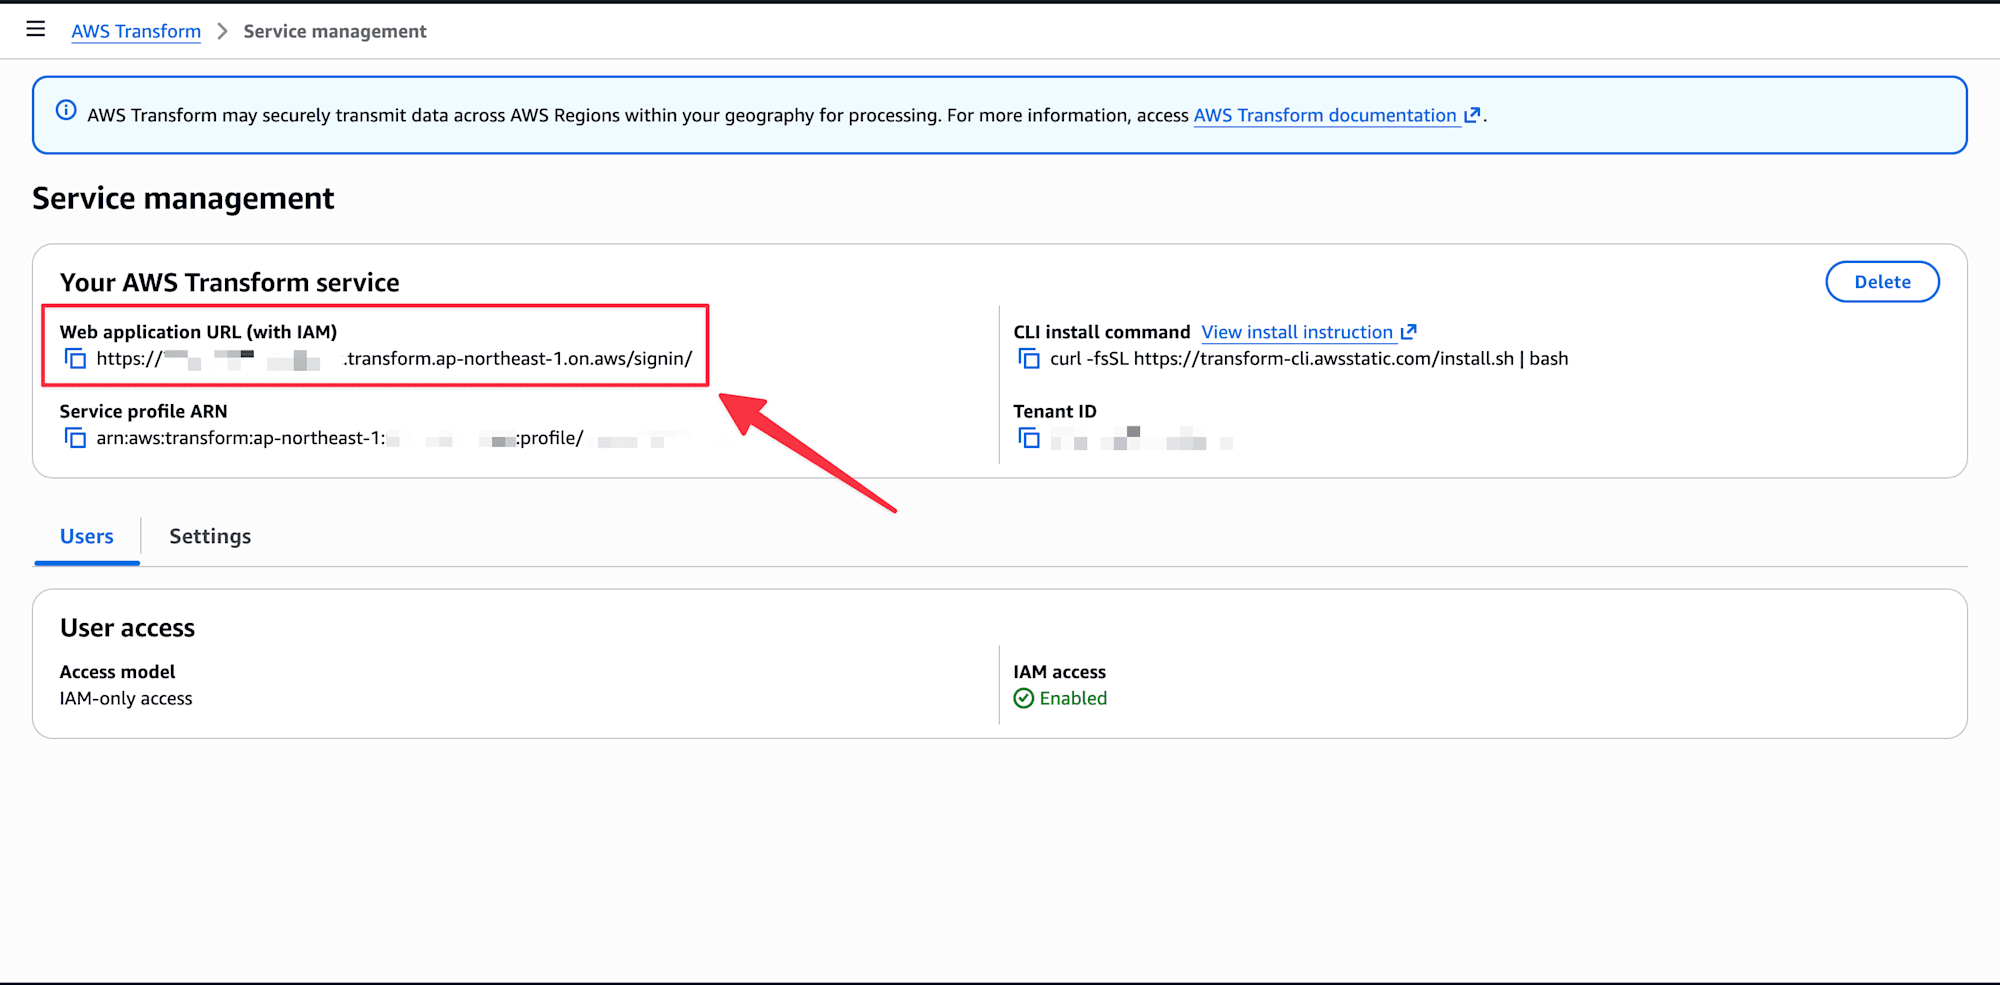This screenshot has height=985, width=2000.
Task: Select the arn:aws:transform:ap-northeast-1 ARN text
Action: pos(241,438)
